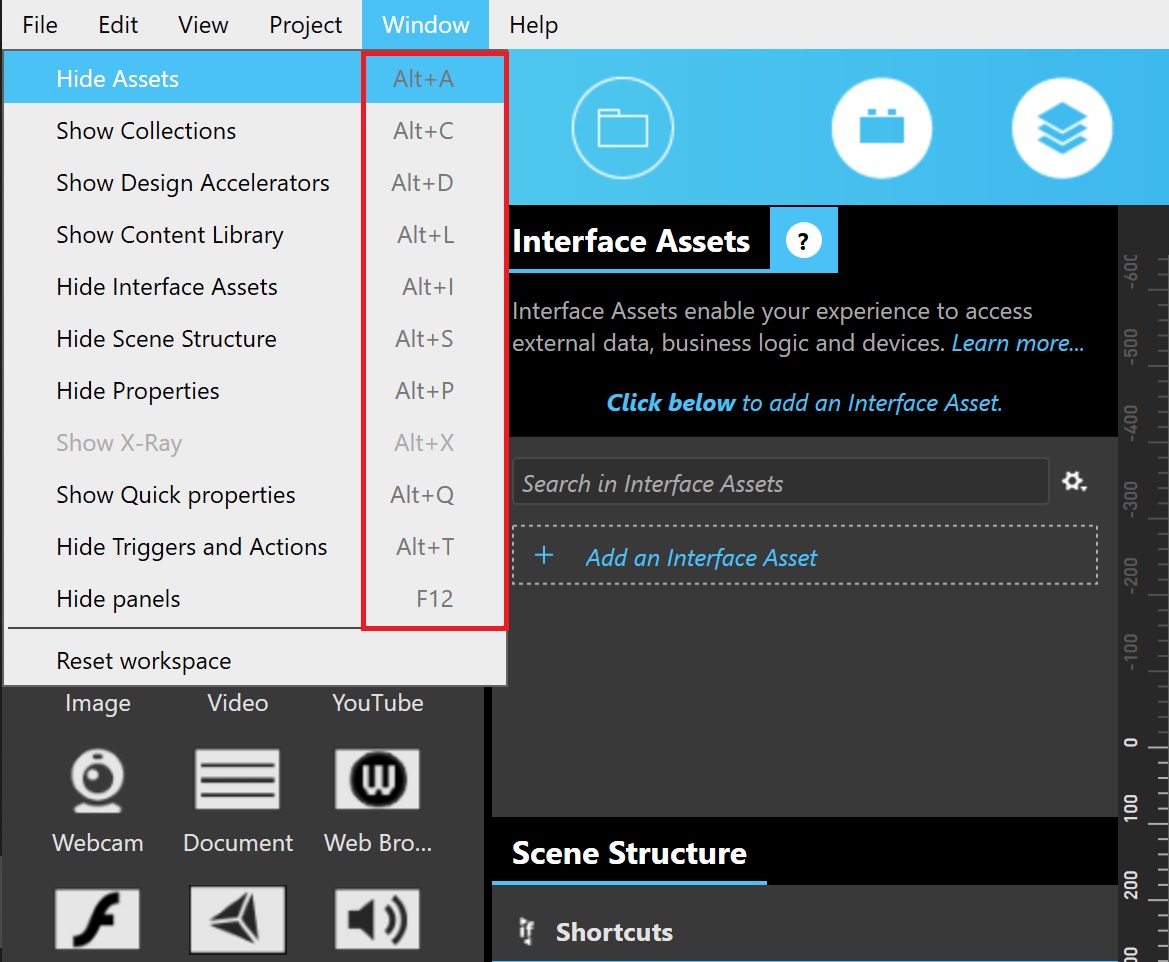Select Hide Properties menu item
1169x962 pixels.
[x=255, y=391]
